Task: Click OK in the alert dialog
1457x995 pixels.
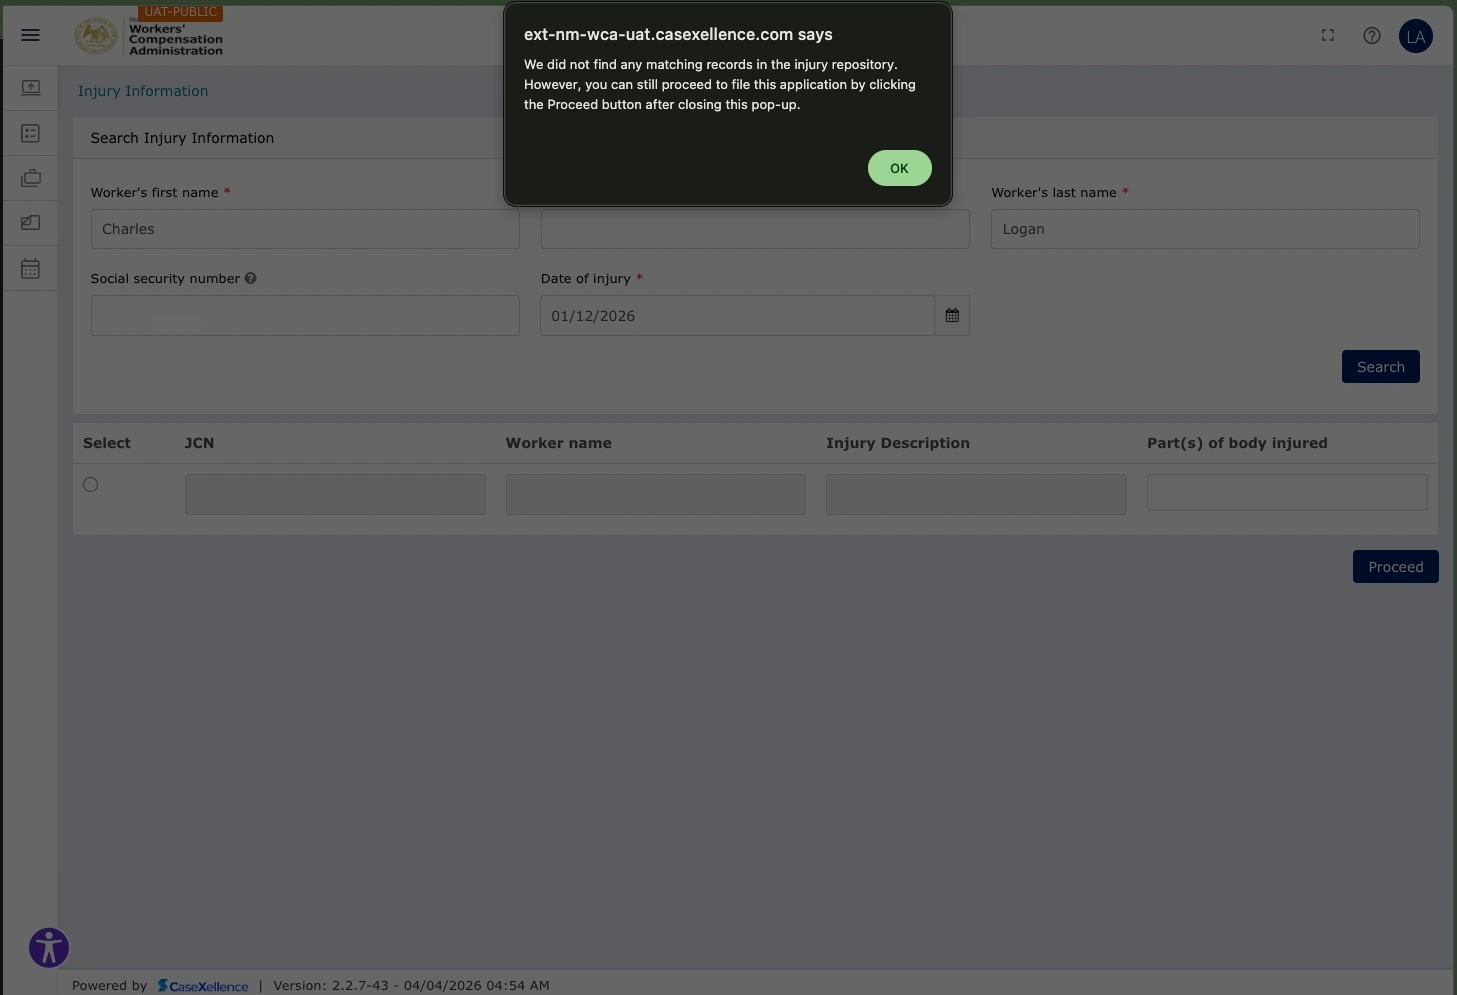Action: (x=899, y=168)
